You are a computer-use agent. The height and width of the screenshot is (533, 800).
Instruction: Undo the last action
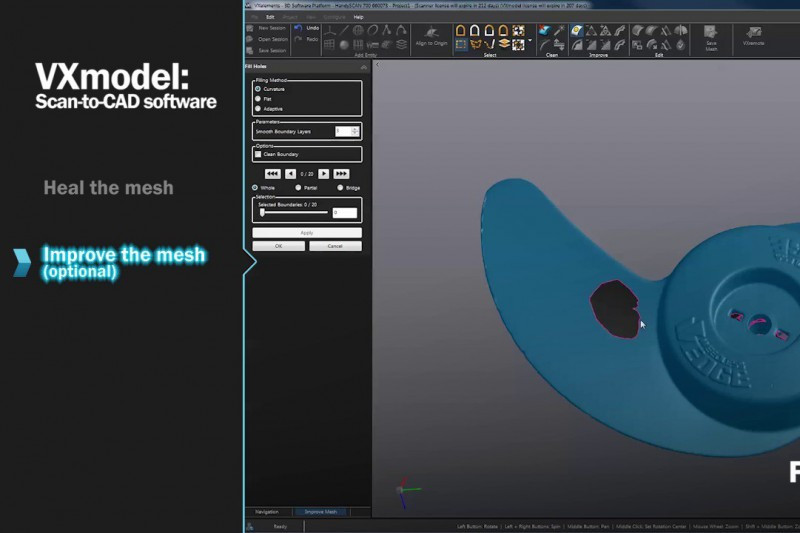point(307,28)
